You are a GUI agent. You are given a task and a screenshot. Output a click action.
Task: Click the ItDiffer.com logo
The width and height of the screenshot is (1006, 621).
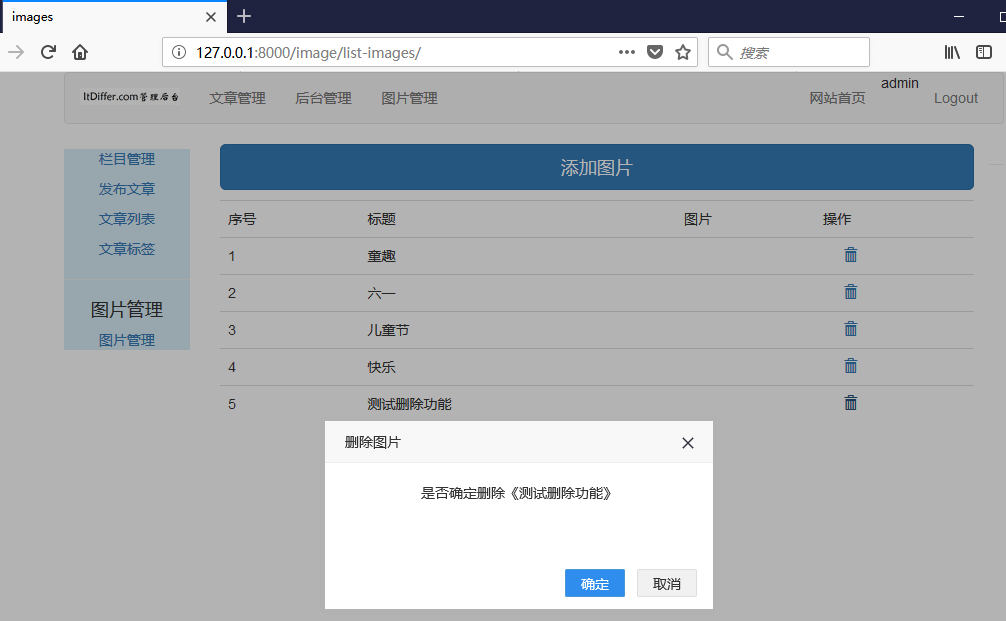coord(131,96)
